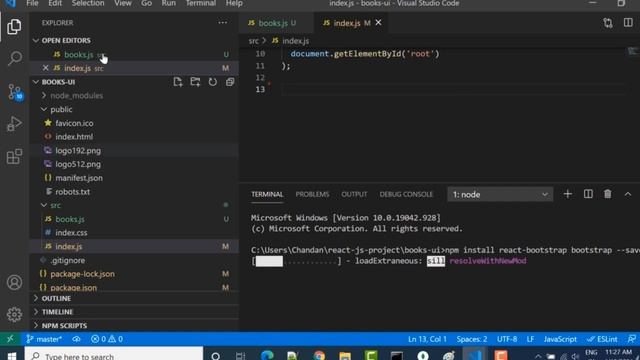Open changes compare icon in editor toolbar
Screen dimensions: 640x360
pyautogui.click(x=608, y=23)
